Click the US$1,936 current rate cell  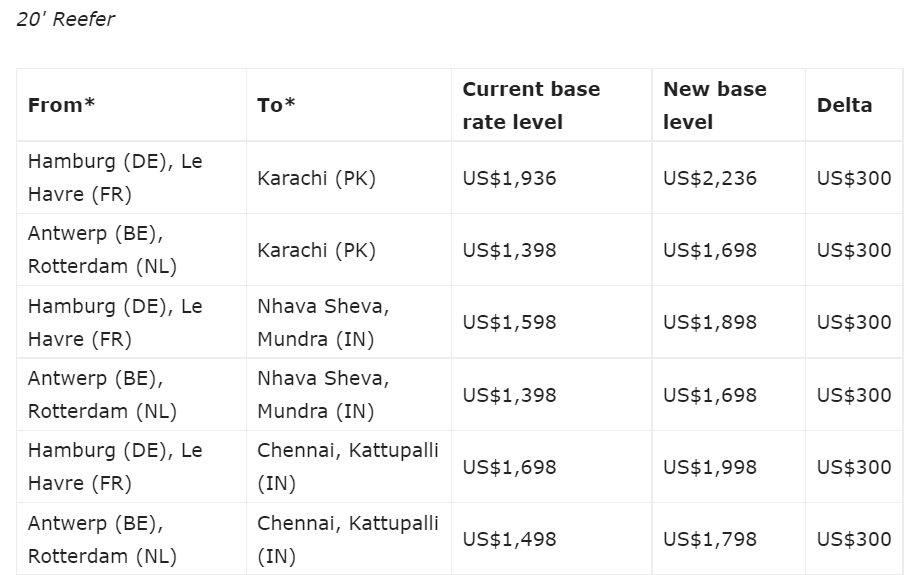(509, 178)
